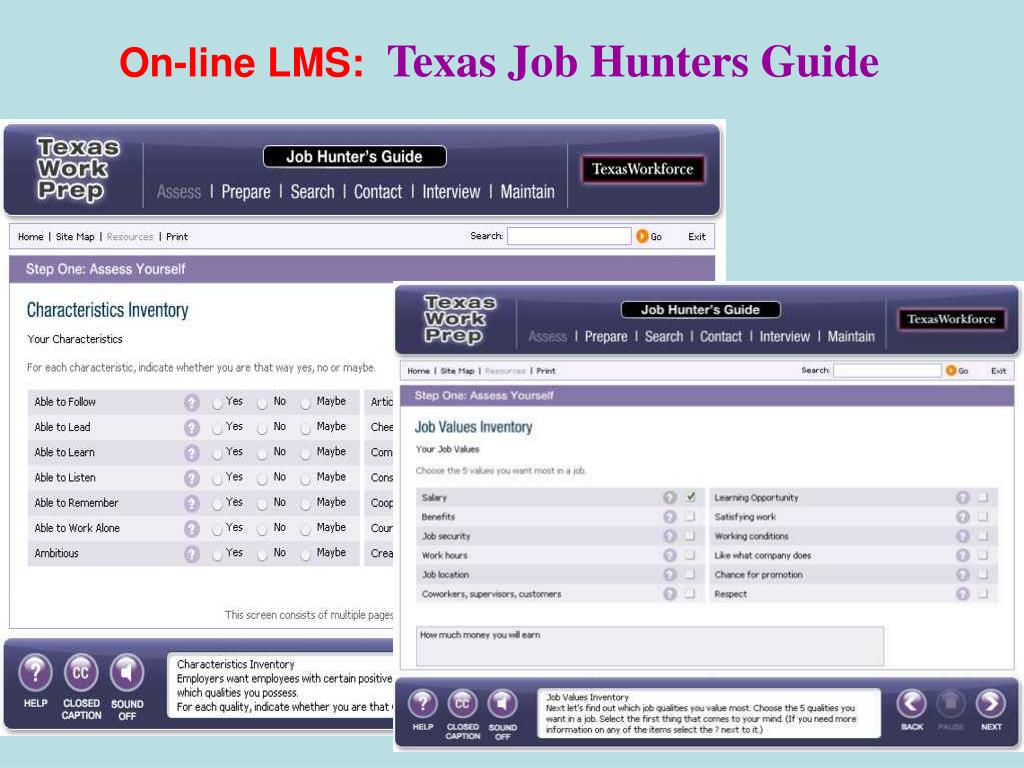
Task: Select Maybe for Ambitious
Action: 305,555
